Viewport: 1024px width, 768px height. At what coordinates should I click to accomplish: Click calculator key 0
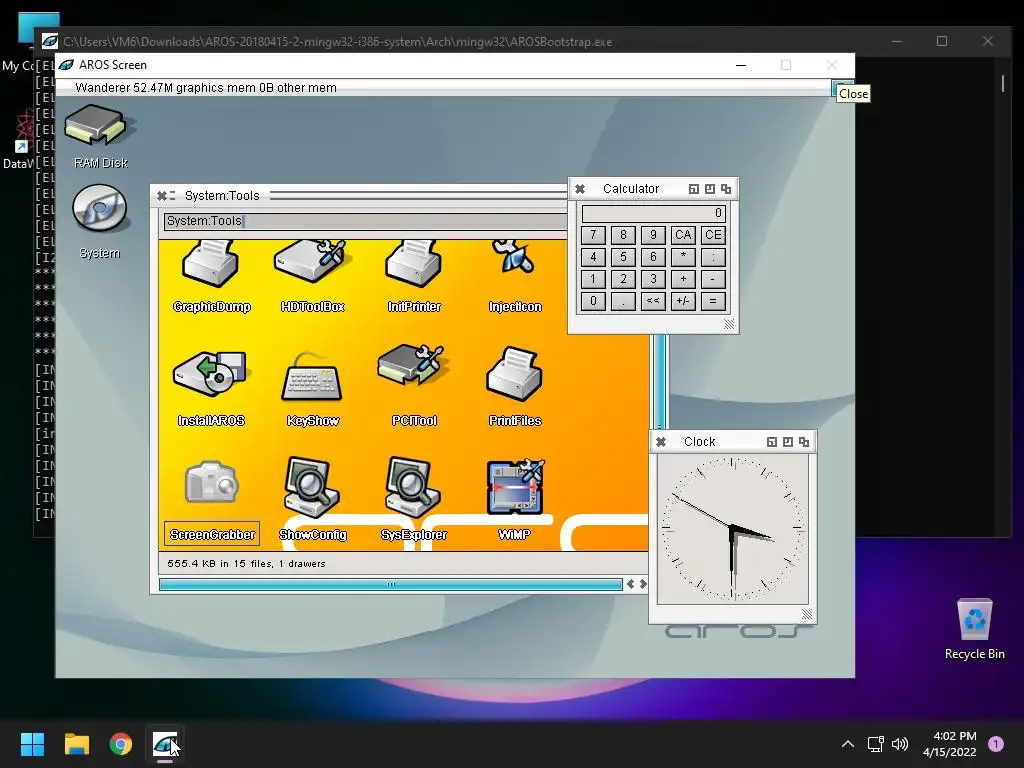pos(593,301)
